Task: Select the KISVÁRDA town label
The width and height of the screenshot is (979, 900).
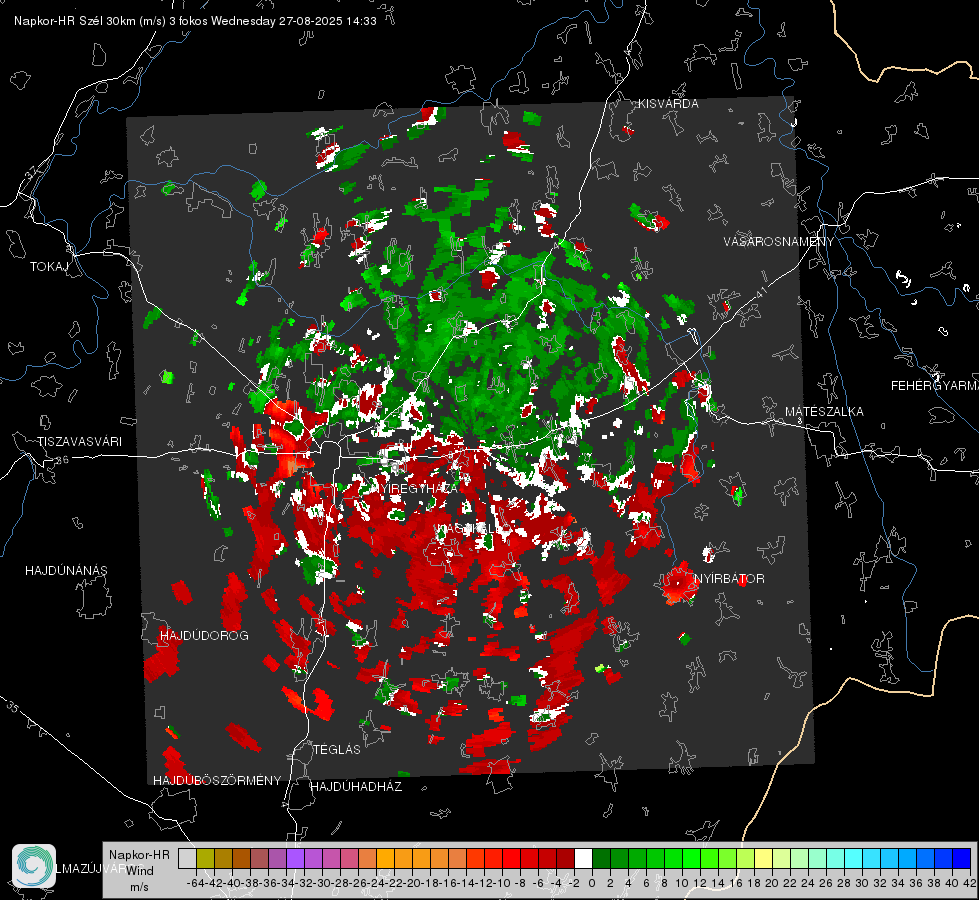Action: (668, 104)
